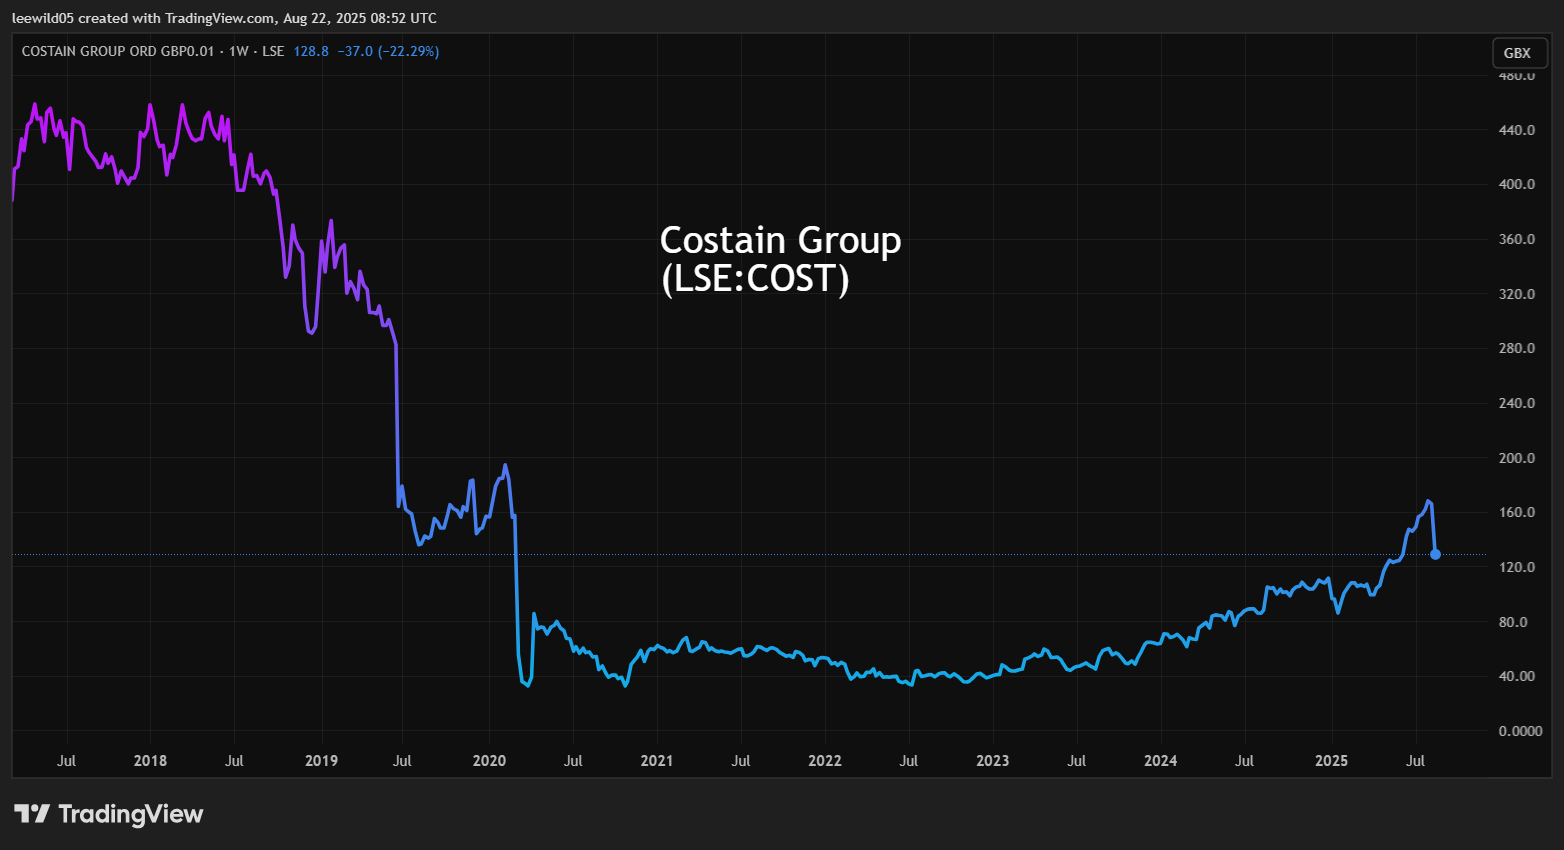The width and height of the screenshot is (1564, 850).
Task: Click the 2024 time axis label
Action: click(x=1161, y=761)
